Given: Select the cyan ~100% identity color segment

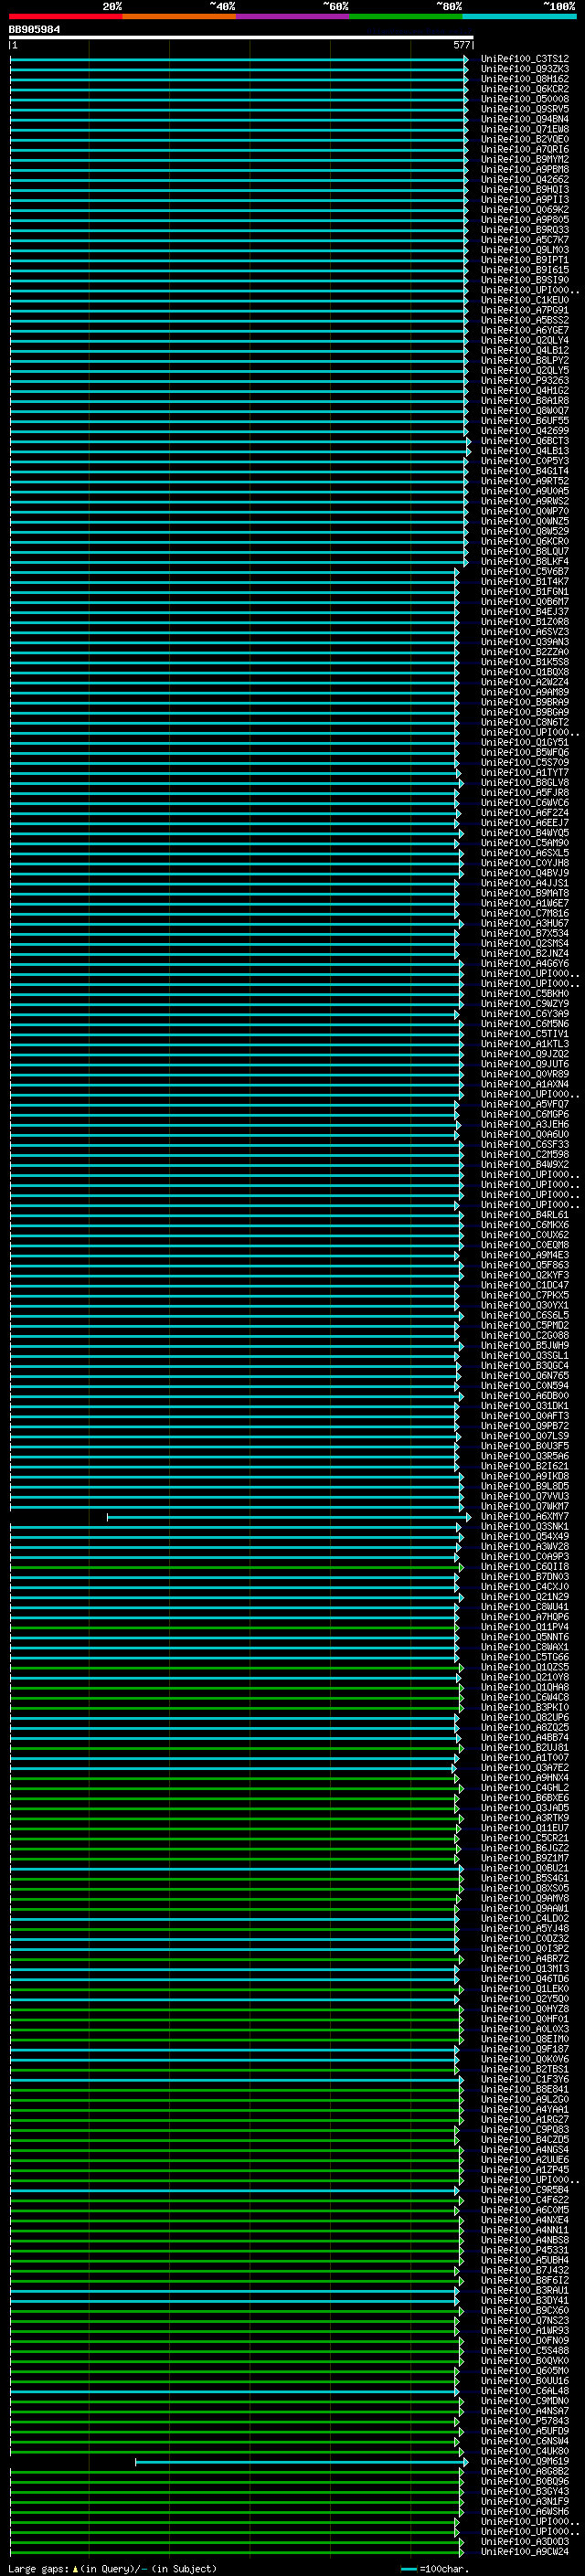Looking at the screenshot, I should [519, 16].
